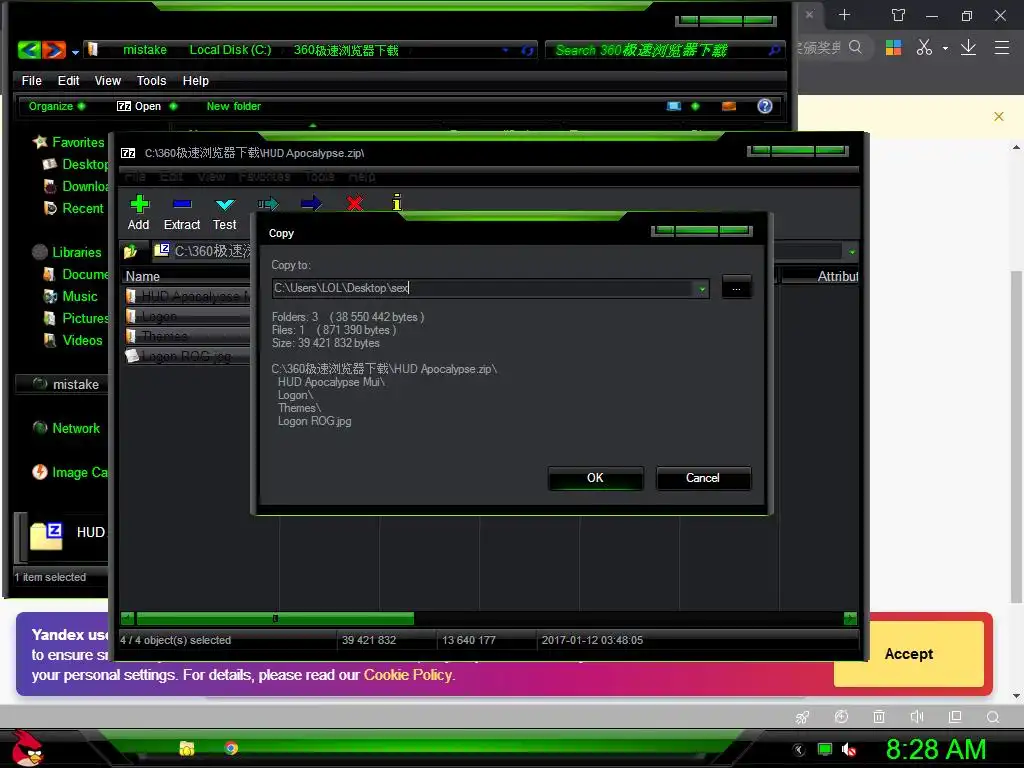Click the Explorer help question mark icon
The width and height of the screenshot is (1024, 768).
tap(765, 106)
